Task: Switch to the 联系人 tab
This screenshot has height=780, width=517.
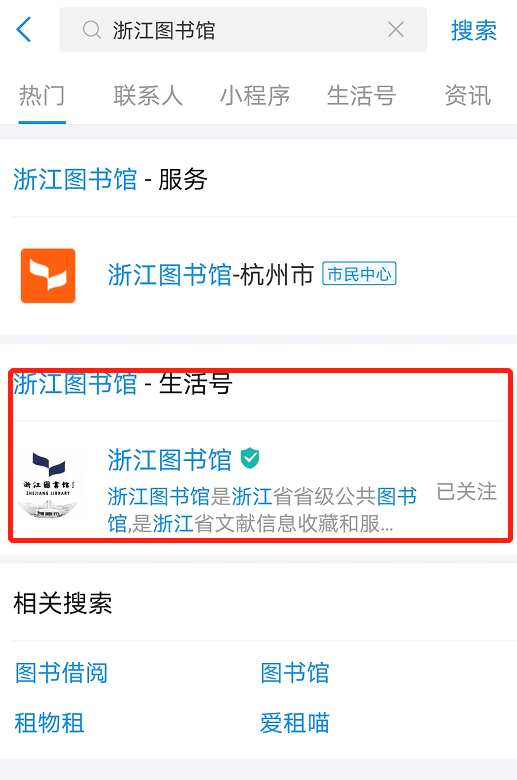Action: pyautogui.click(x=148, y=96)
